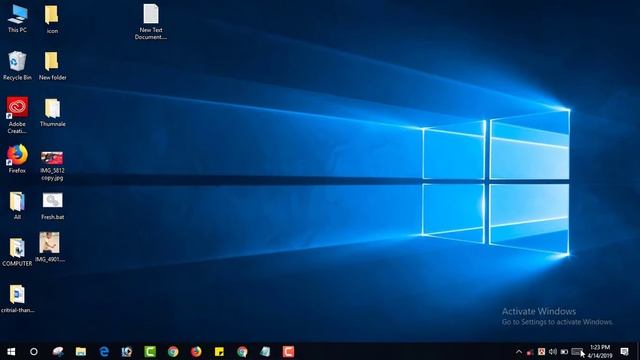Click the red recording tray icon
Screen dimensions: 640x360
(530, 352)
